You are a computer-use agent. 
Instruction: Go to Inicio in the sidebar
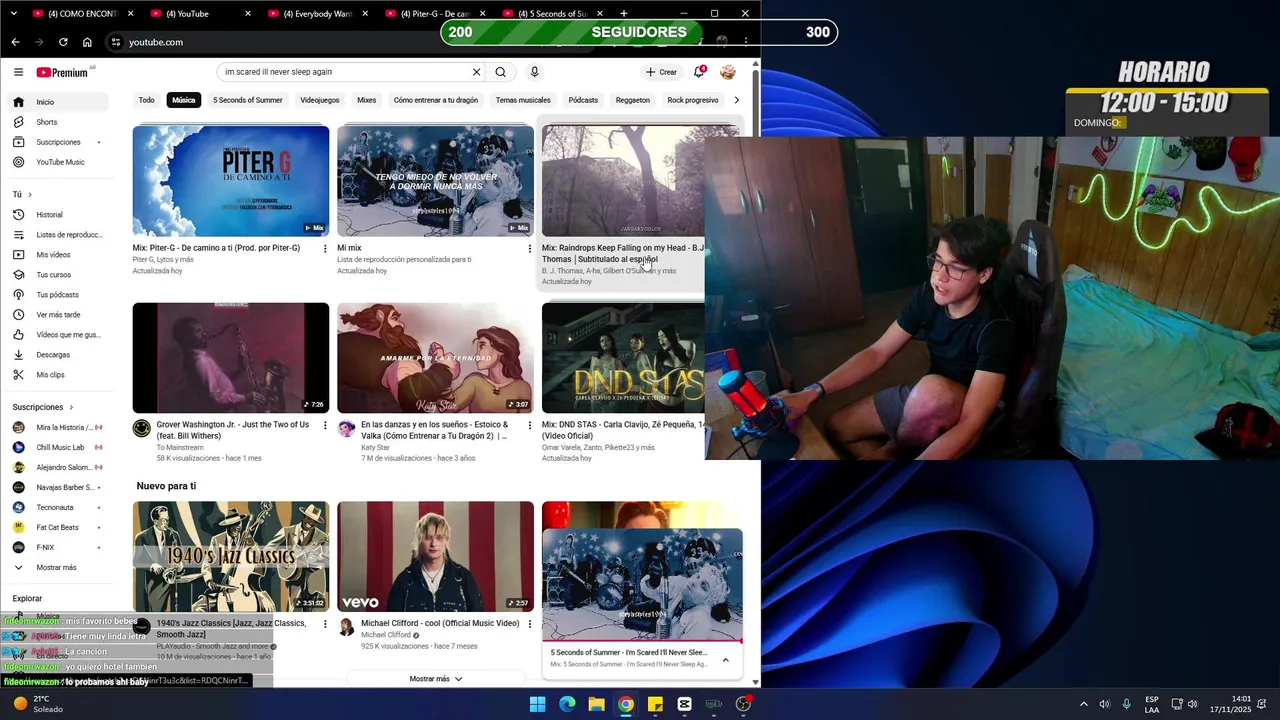[x=58, y=102]
